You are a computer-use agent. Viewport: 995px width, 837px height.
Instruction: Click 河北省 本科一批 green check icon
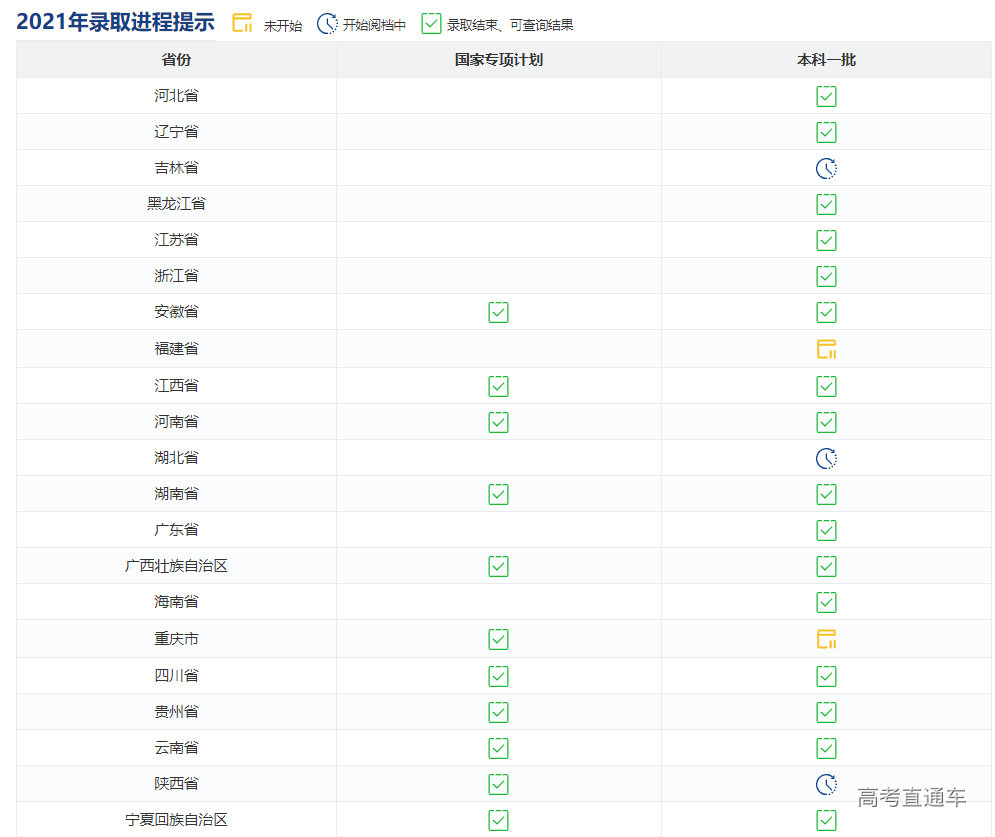(x=826, y=96)
